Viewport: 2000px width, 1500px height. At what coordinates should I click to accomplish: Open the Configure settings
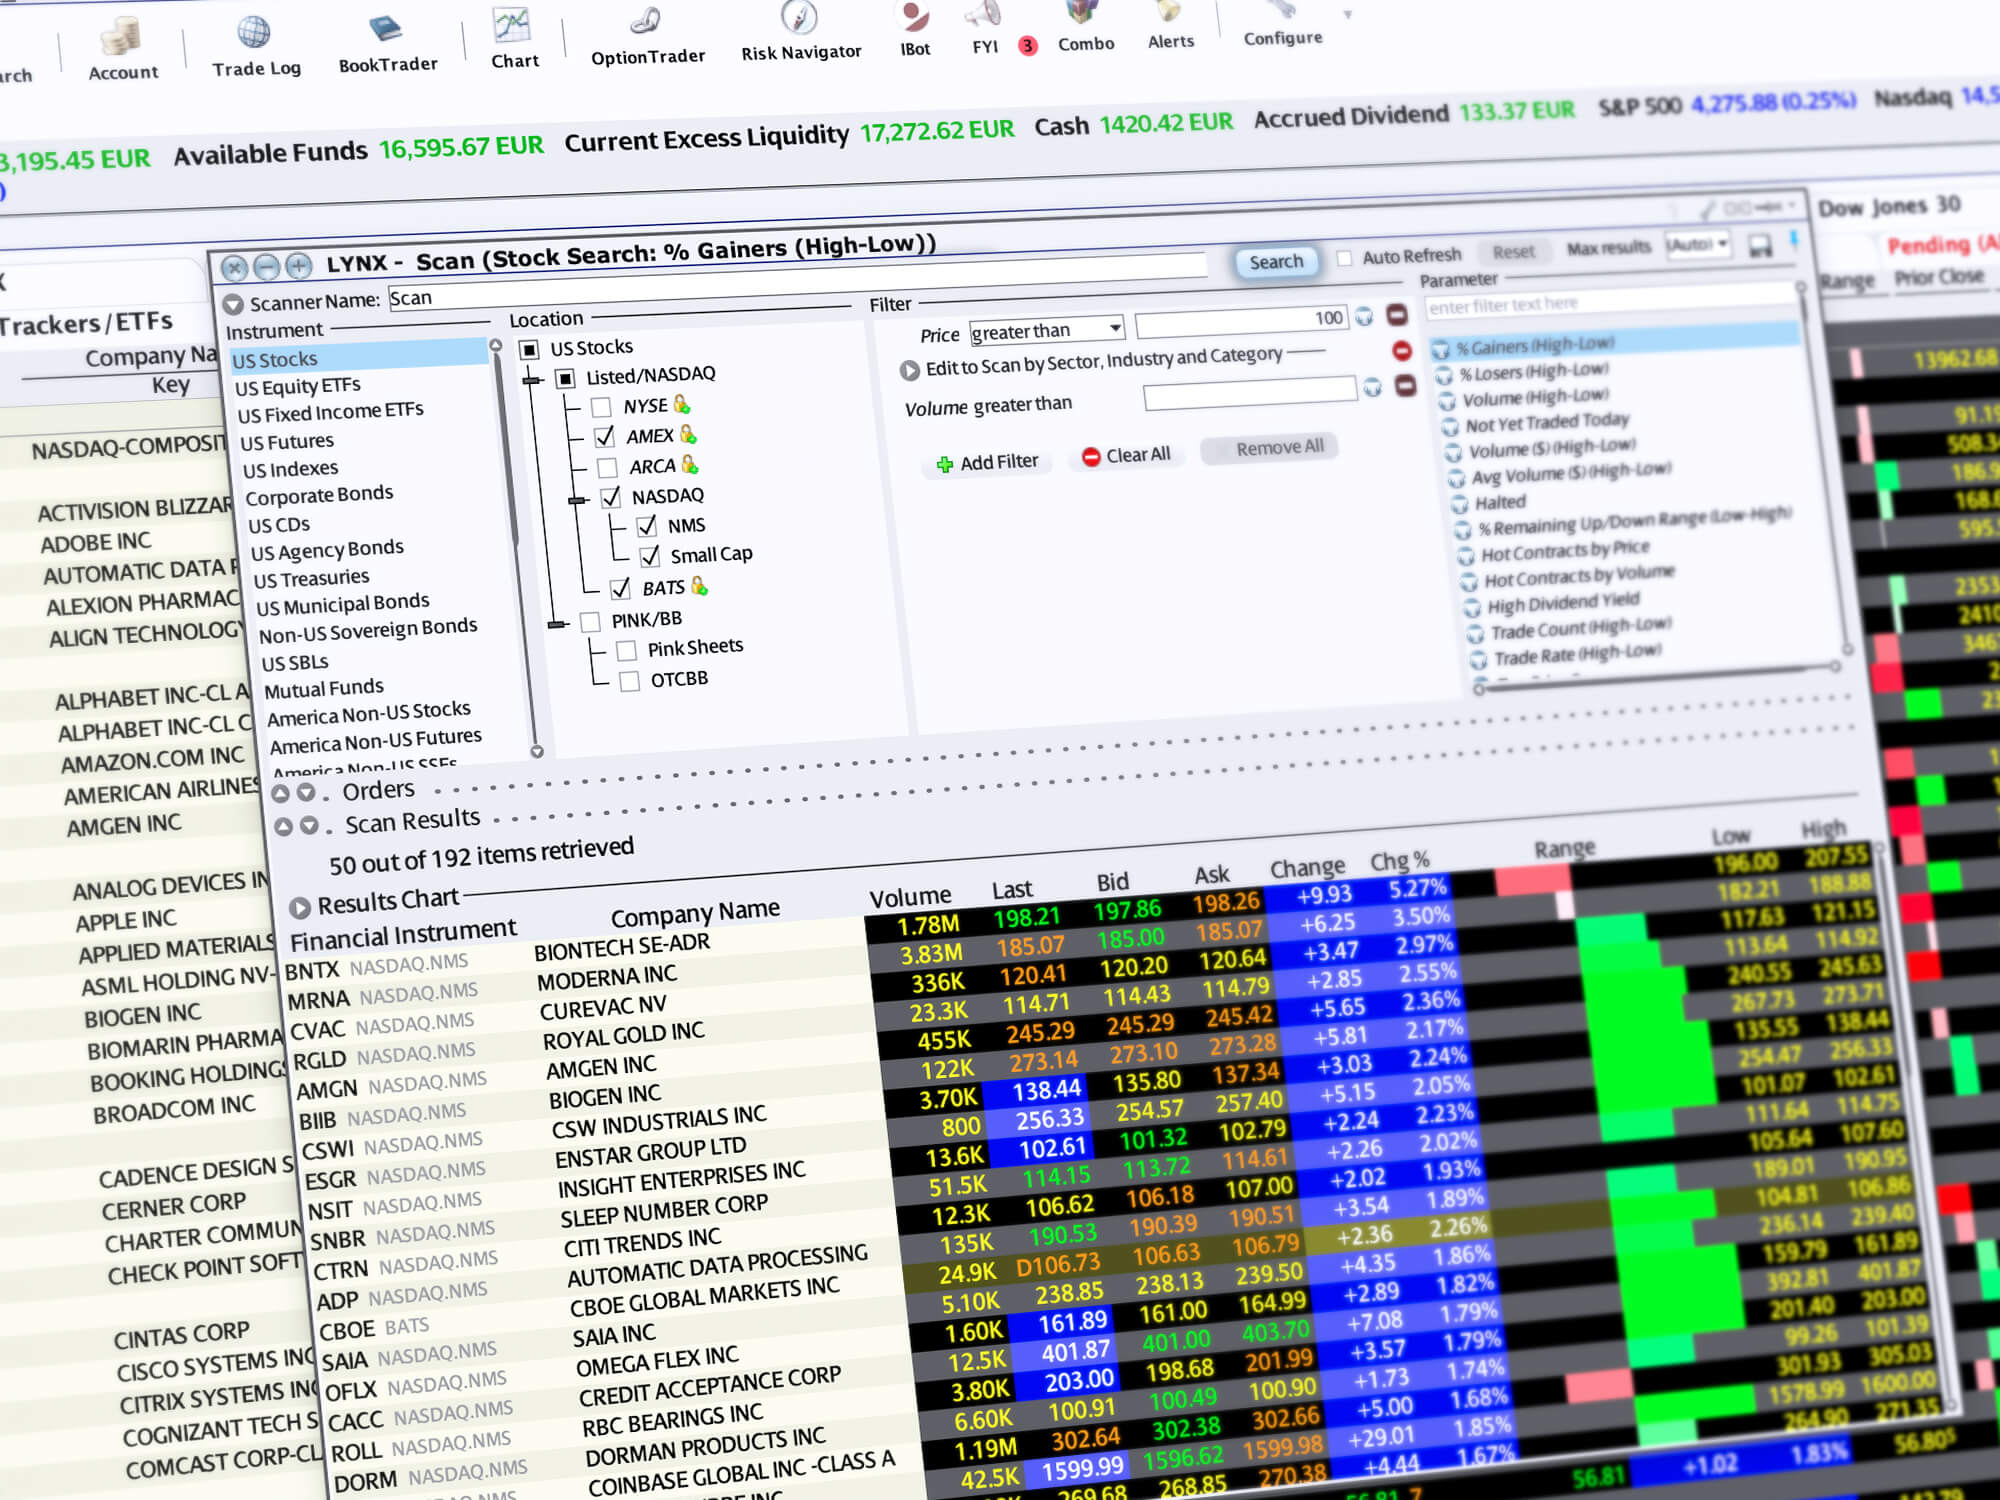(1282, 24)
